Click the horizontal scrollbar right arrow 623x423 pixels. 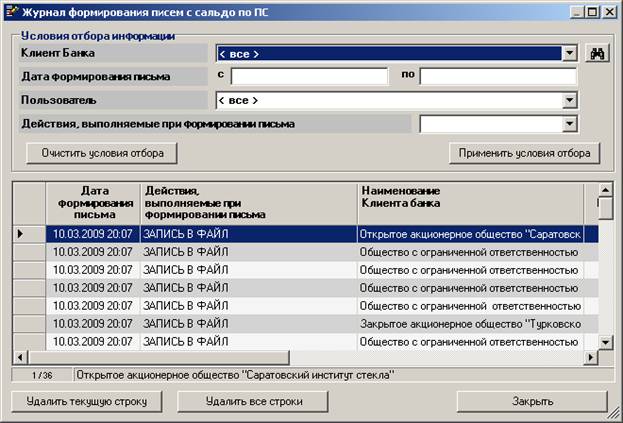pos(590,358)
